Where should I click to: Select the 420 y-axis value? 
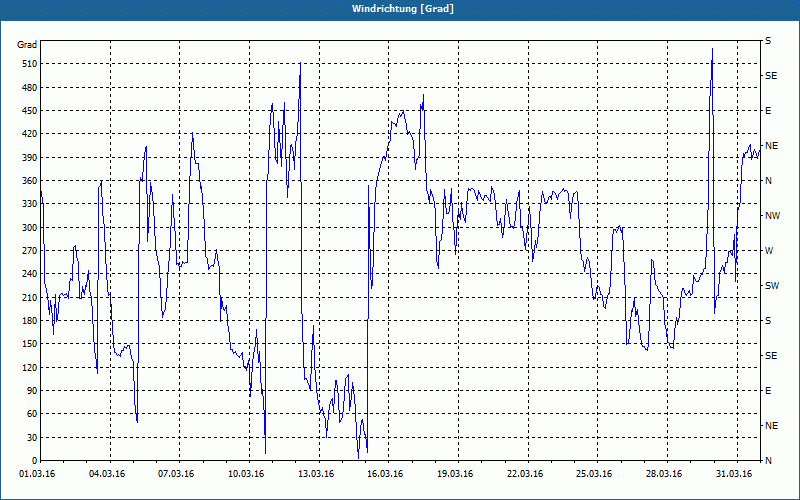[x=30, y=134]
